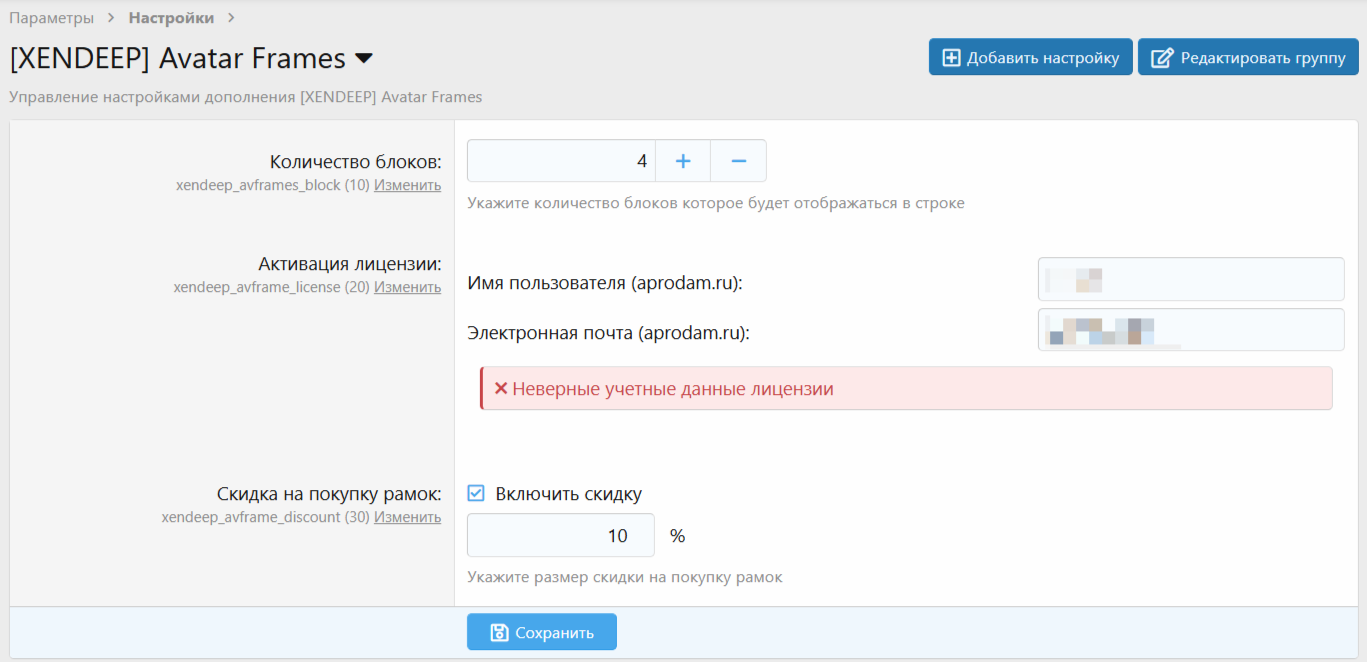This screenshot has width=1367, height=662.
Task: Click the pencil icon in Редактировать группу
Action: coord(1162,58)
